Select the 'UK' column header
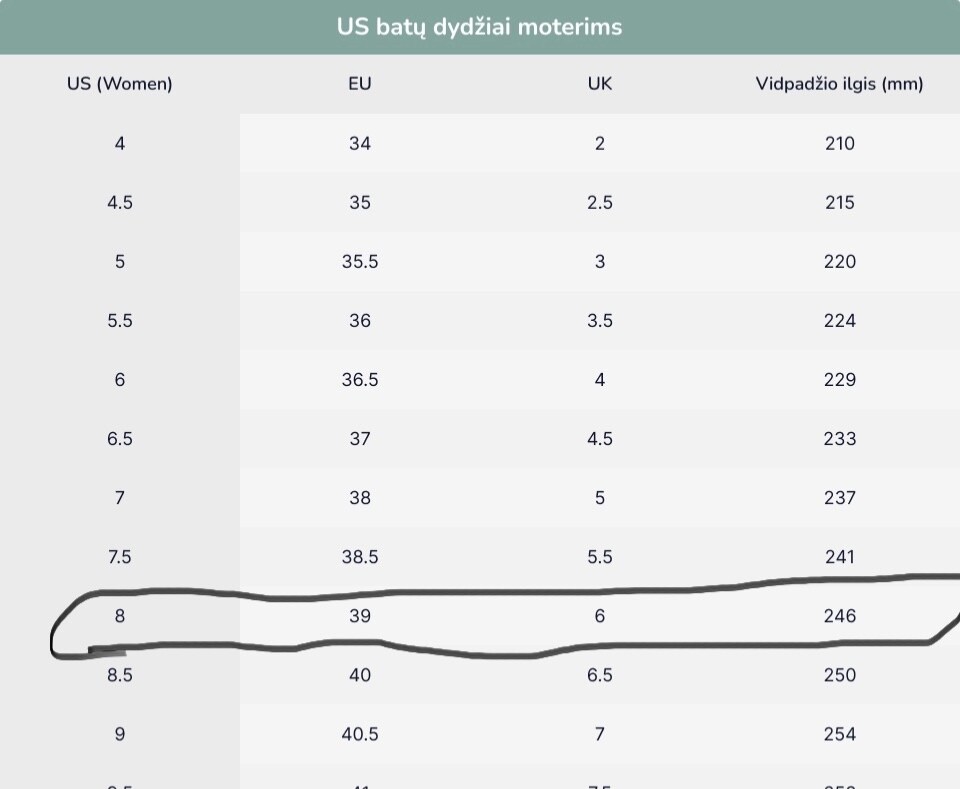 point(600,84)
